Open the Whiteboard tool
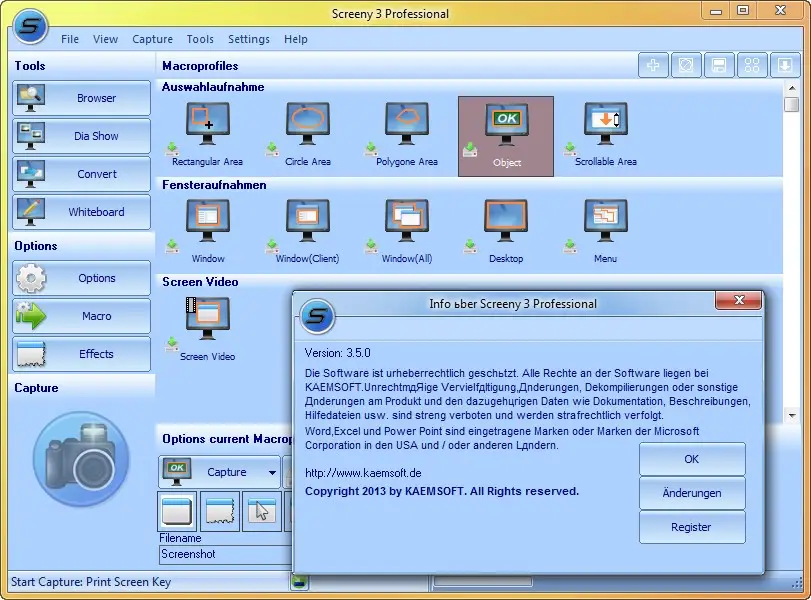The height and width of the screenshot is (600, 811). coord(82,212)
